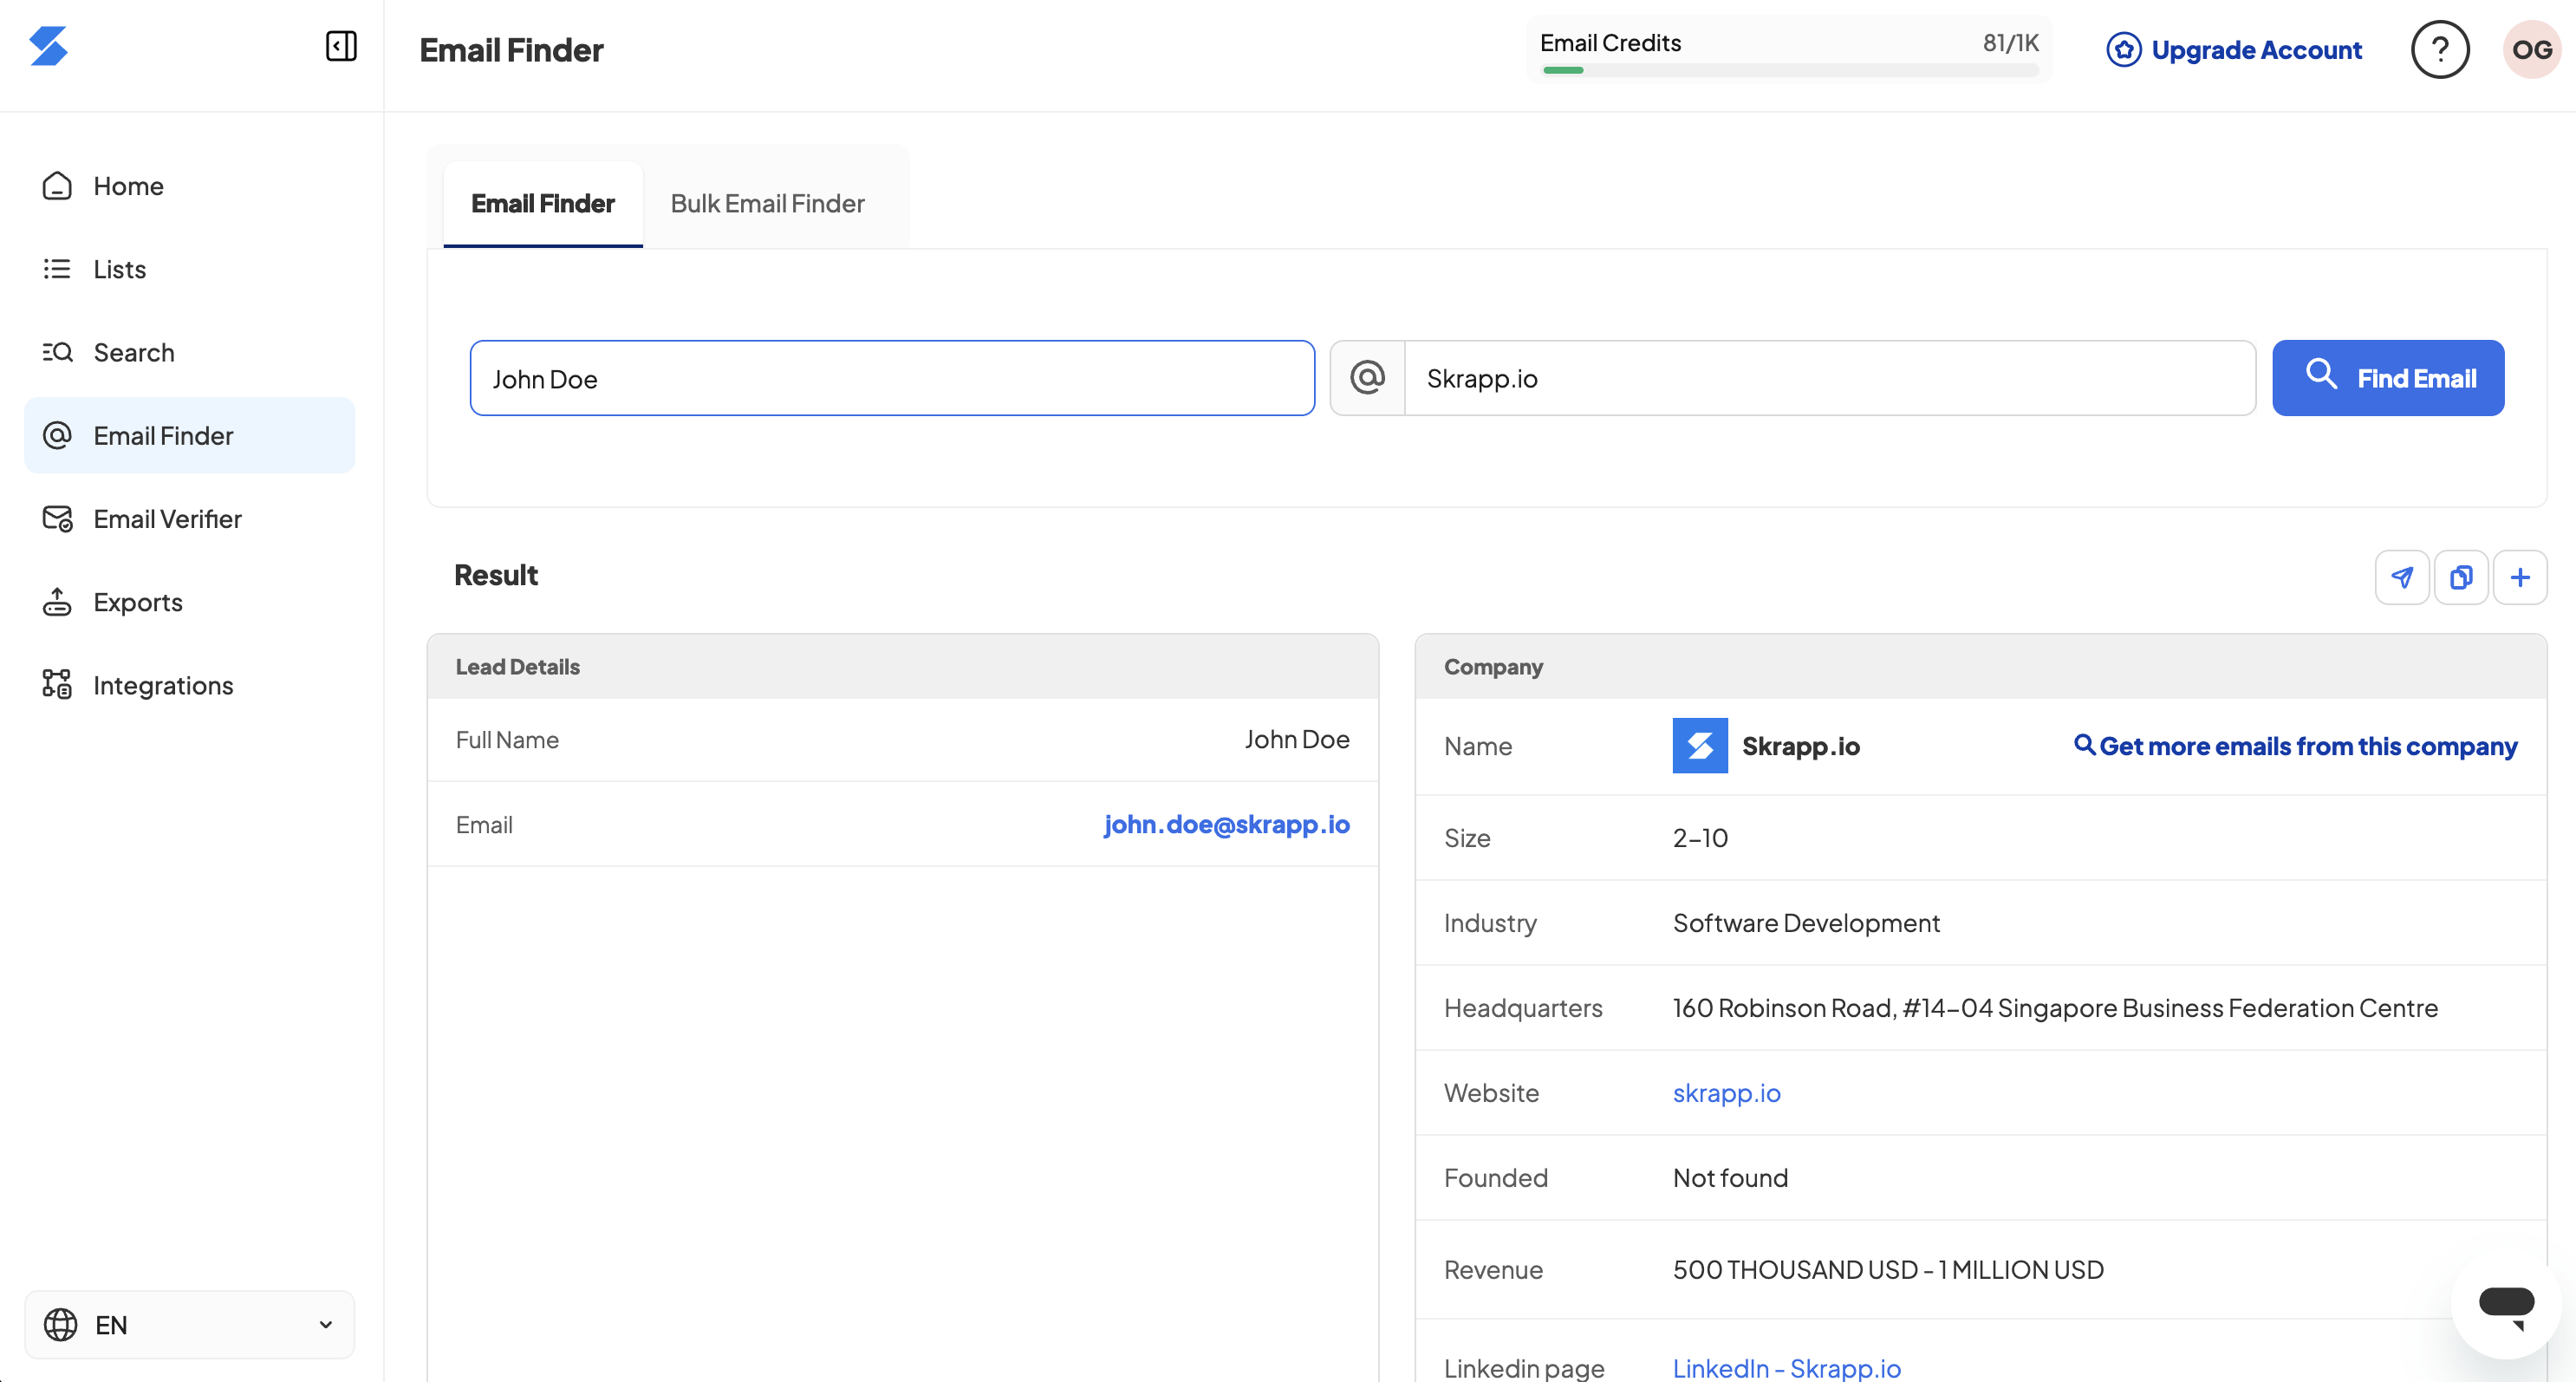Click the Skrapp.io company name text

(1800, 746)
